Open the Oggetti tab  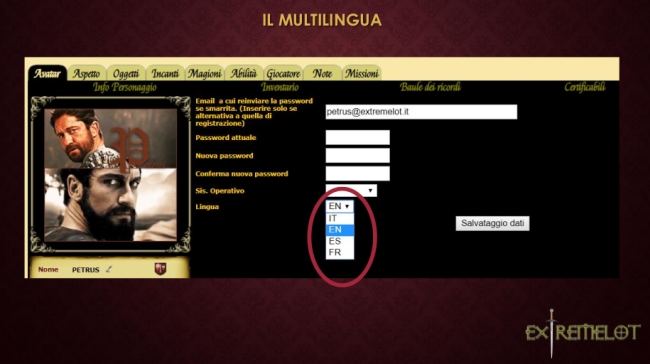126,73
